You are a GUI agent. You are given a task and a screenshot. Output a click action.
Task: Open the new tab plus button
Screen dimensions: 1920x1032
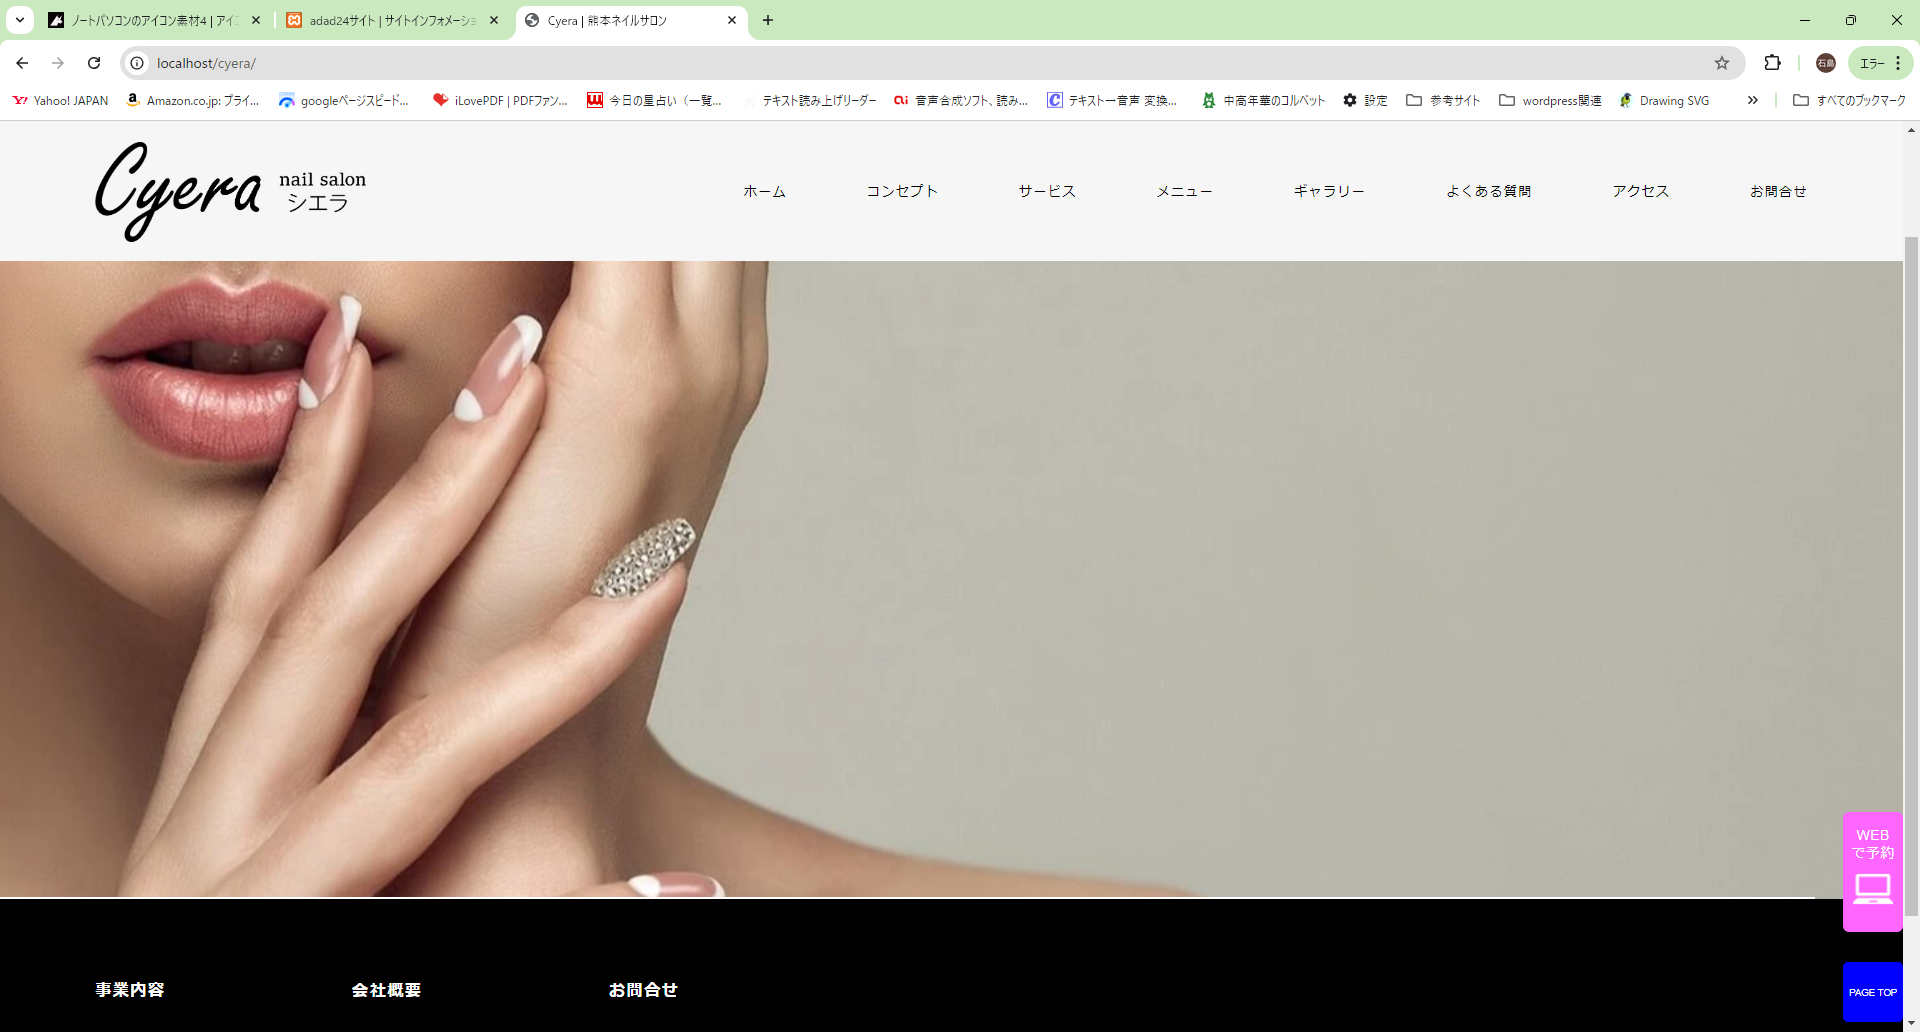(x=767, y=20)
